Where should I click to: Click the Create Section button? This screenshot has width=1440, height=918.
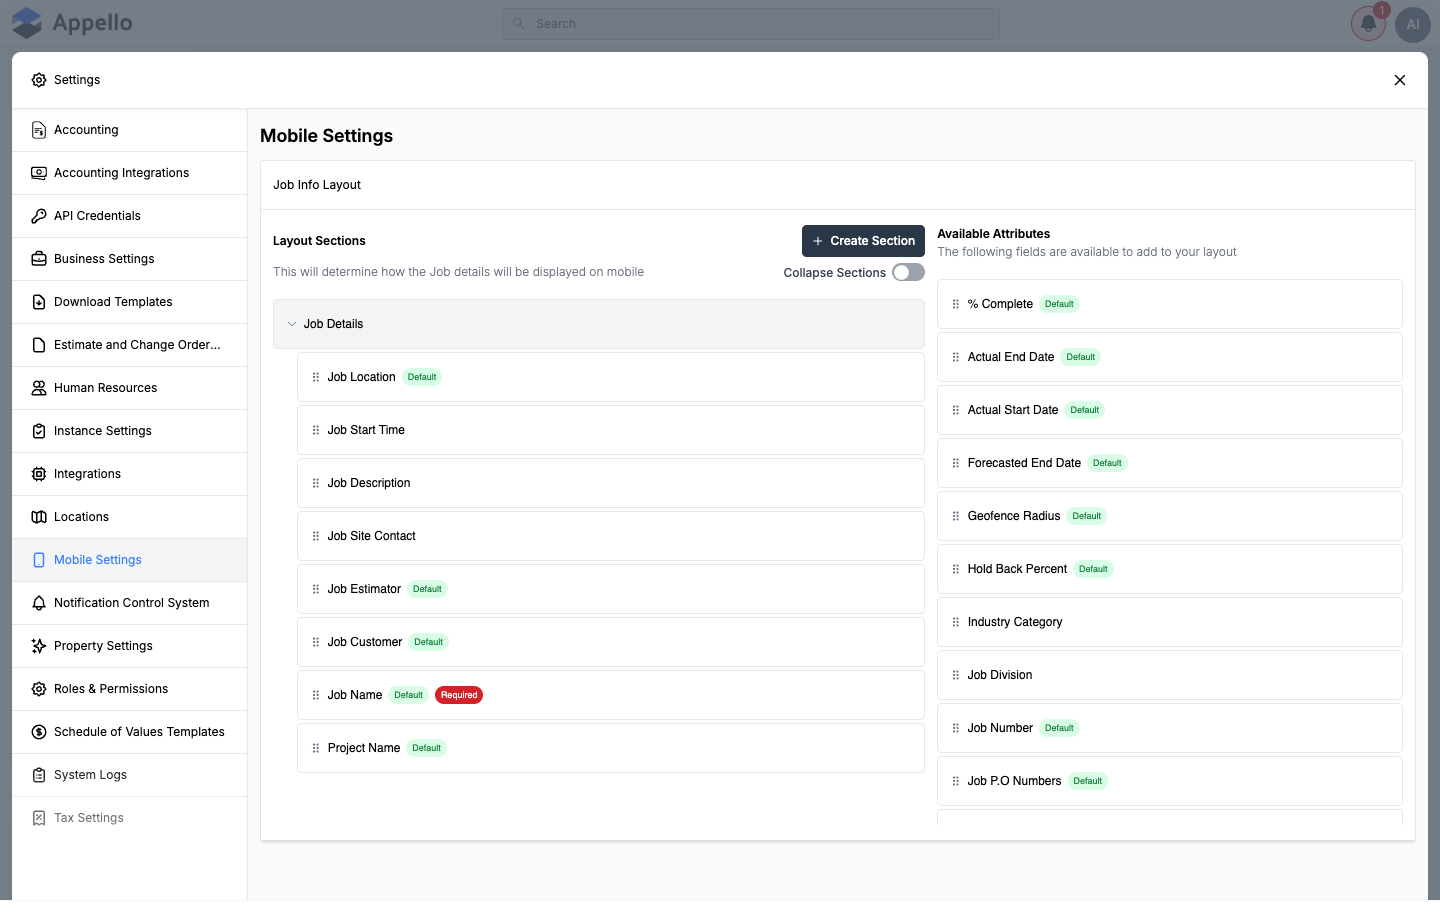[x=863, y=241]
